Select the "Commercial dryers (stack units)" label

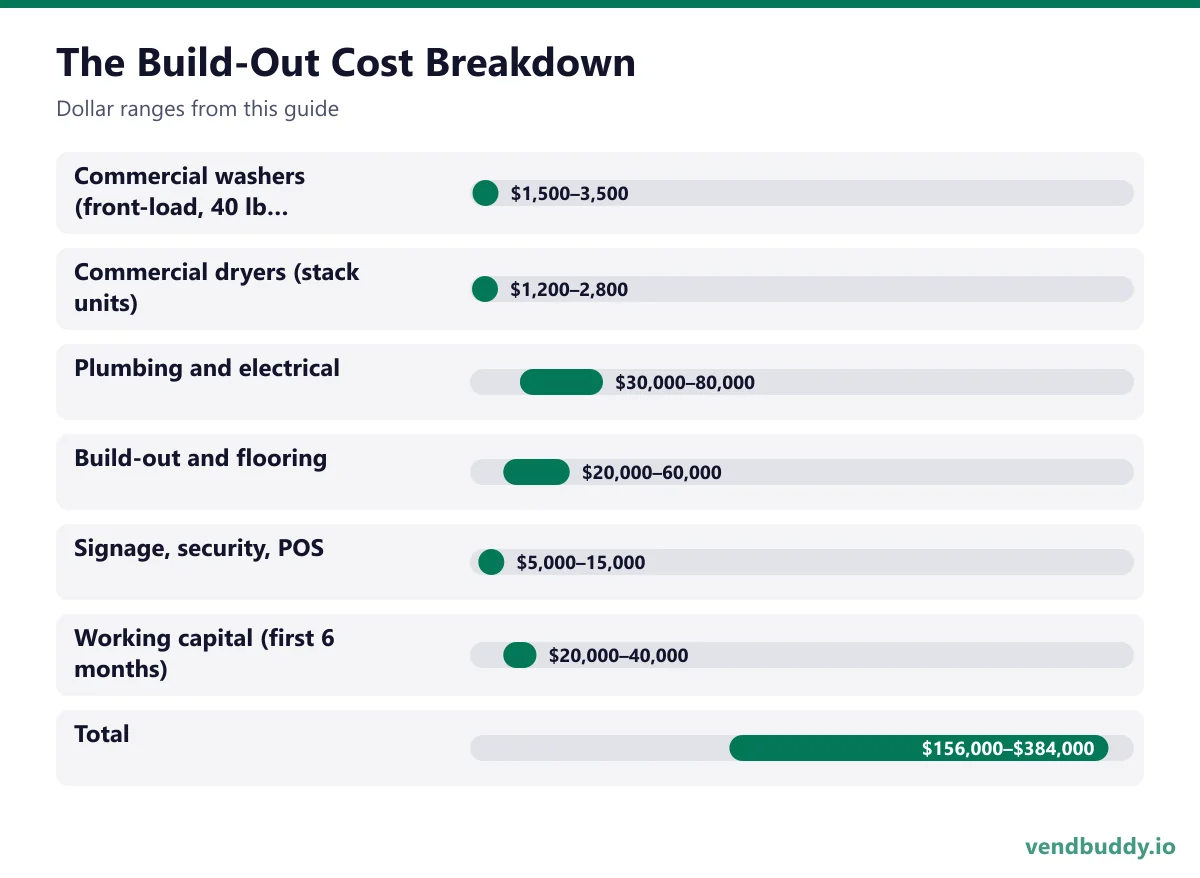click(217, 288)
